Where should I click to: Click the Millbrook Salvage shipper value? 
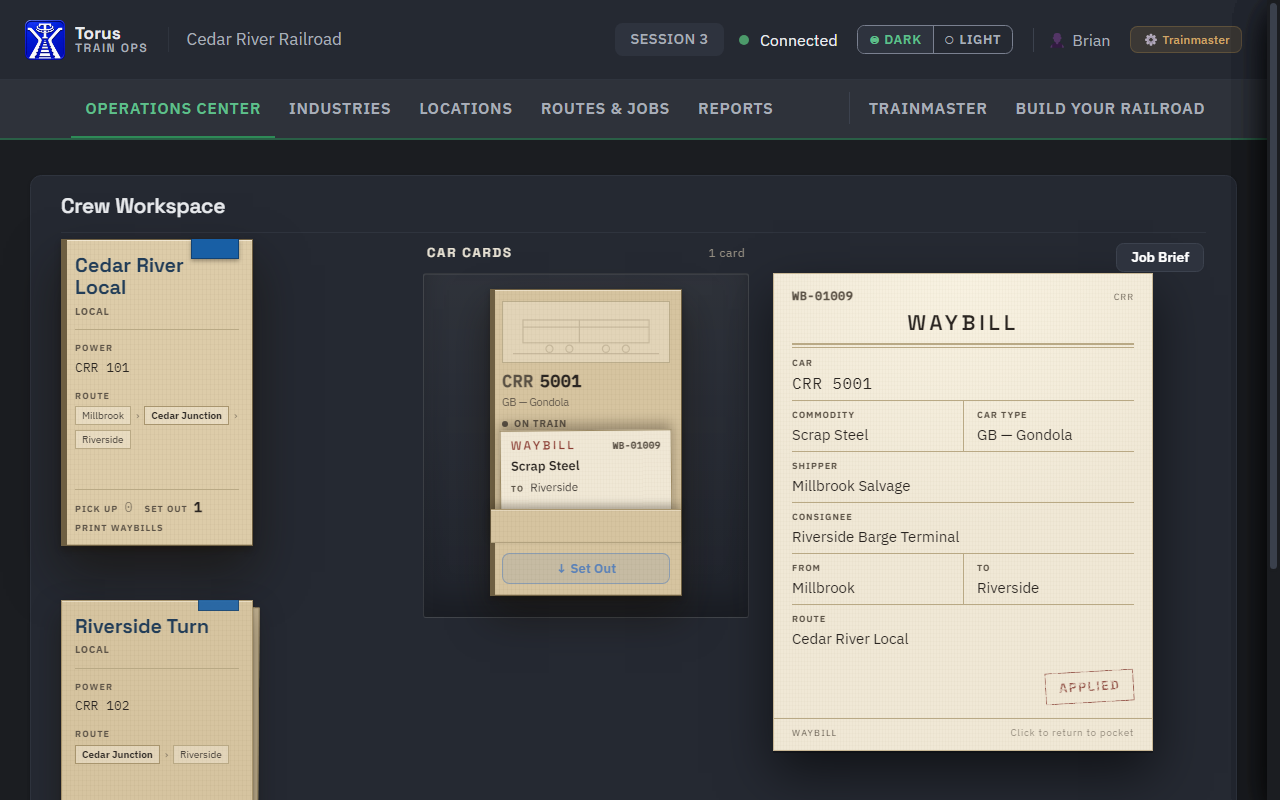(851, 486)
